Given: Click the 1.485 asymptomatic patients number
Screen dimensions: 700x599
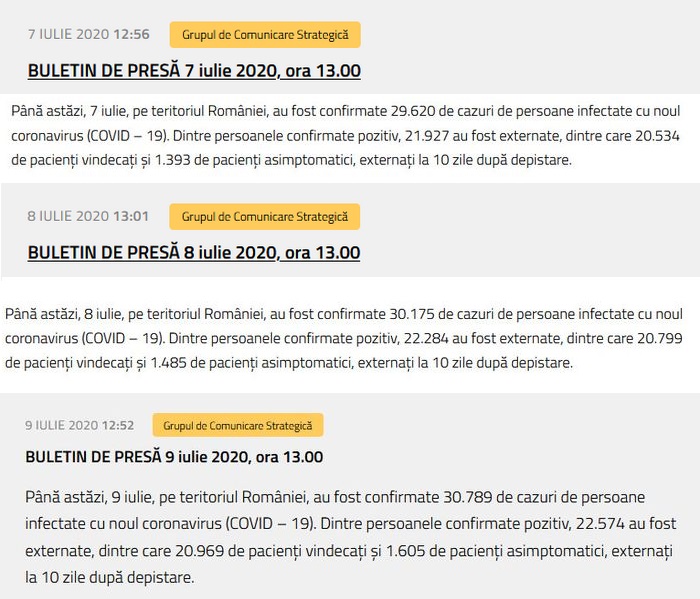Looking at the screenshot, I should (x=168, y=363).
